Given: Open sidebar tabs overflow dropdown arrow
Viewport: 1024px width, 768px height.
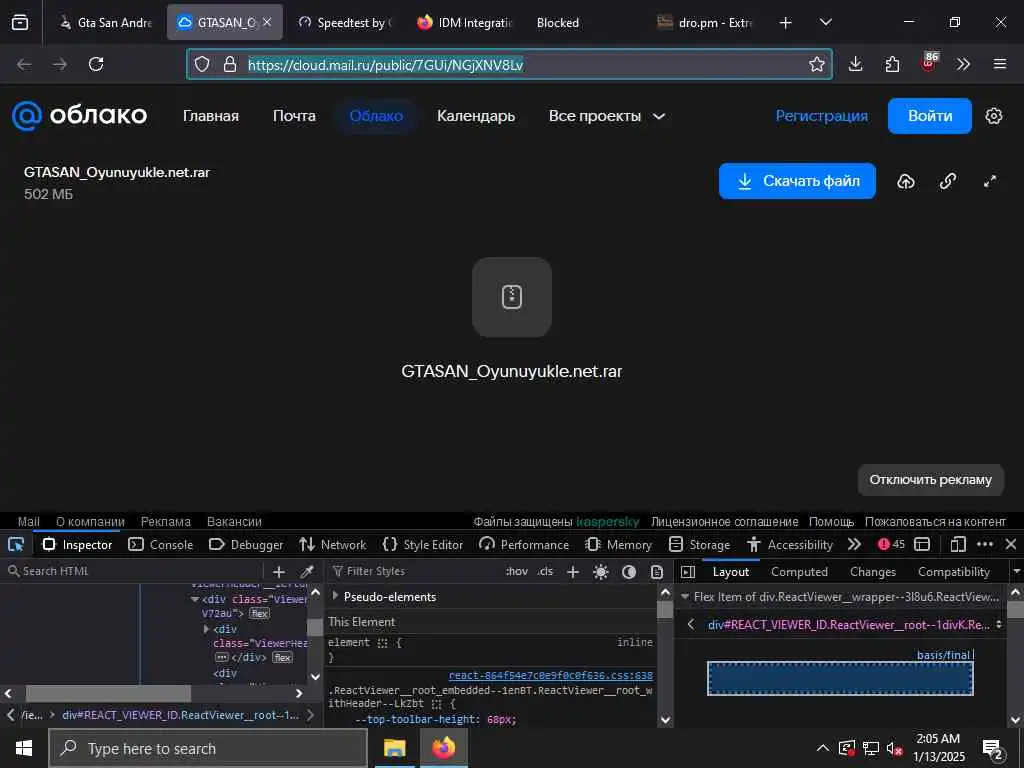Looking at the screenshot, I should coord(1016,571).
